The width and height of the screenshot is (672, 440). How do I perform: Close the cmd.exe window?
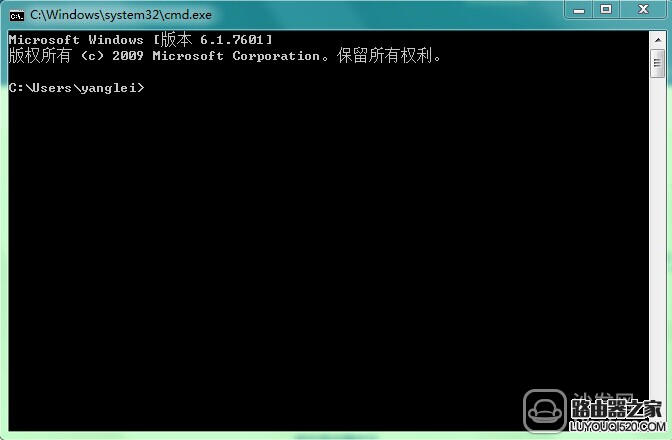coord(643,9)
